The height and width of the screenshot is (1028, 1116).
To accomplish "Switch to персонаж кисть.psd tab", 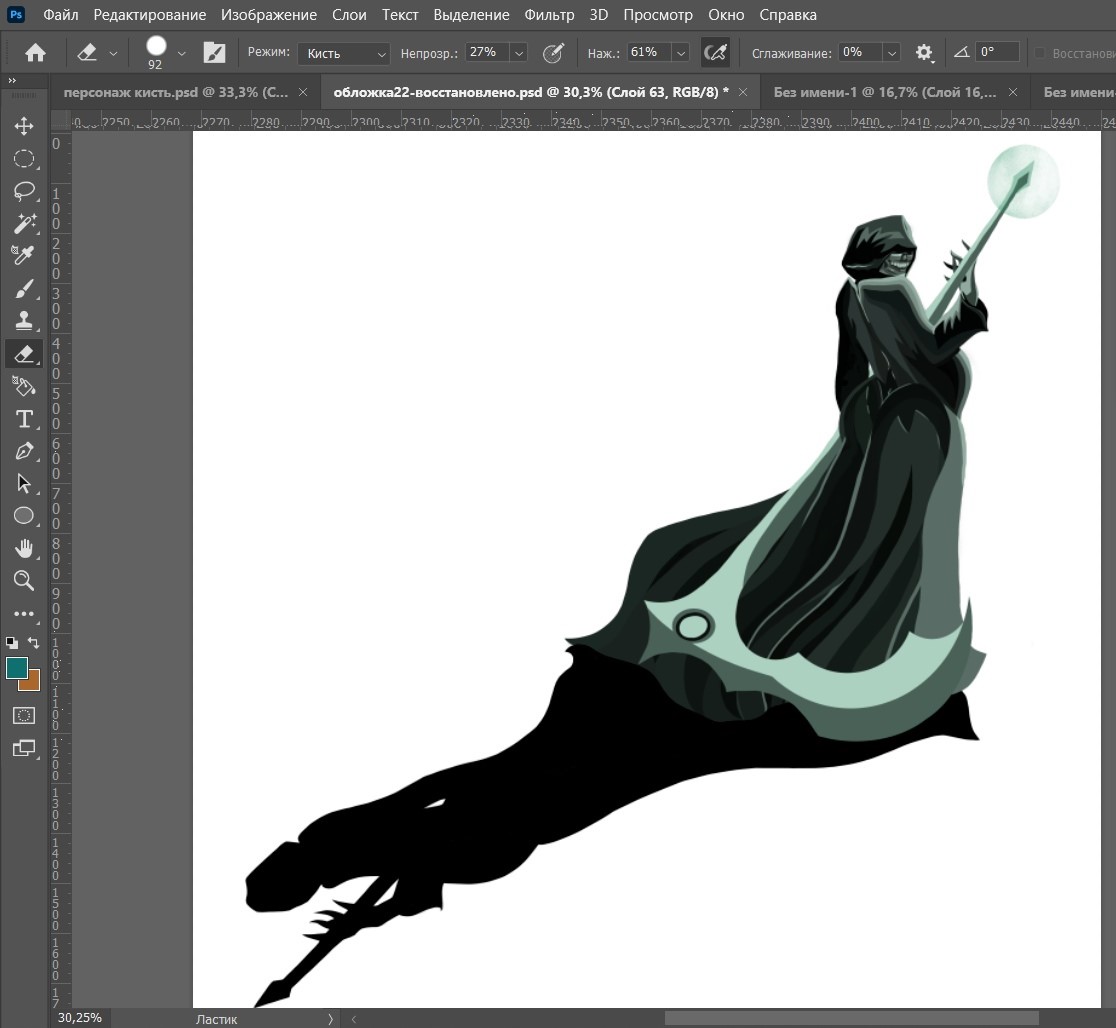I will tap(176, 92).
